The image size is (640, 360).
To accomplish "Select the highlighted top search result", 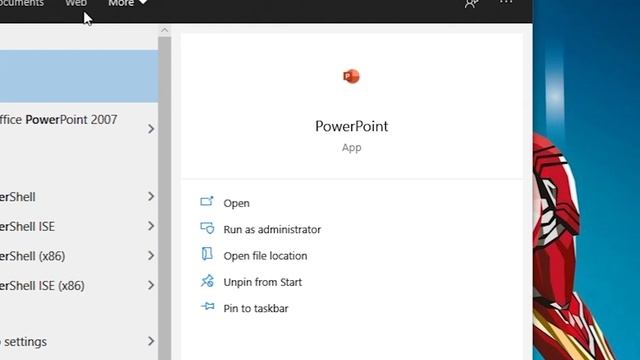I will [79, 76].
